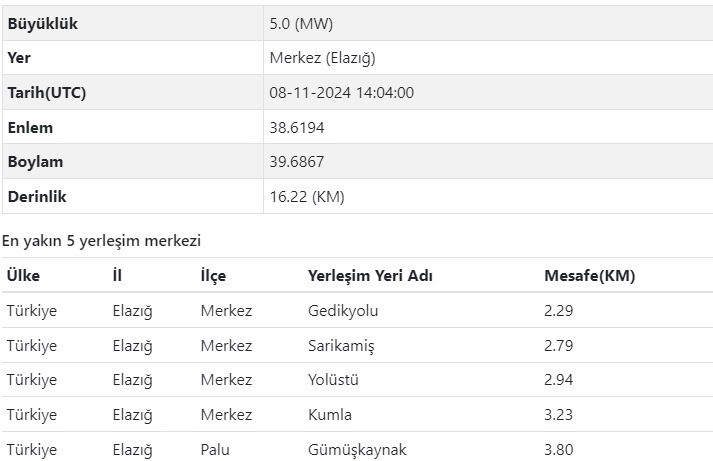Click the 'En yakın 5 yerleşim merkezi' heading
The height and width of the screenshot is (461, 713).
(x=101, y=241)
